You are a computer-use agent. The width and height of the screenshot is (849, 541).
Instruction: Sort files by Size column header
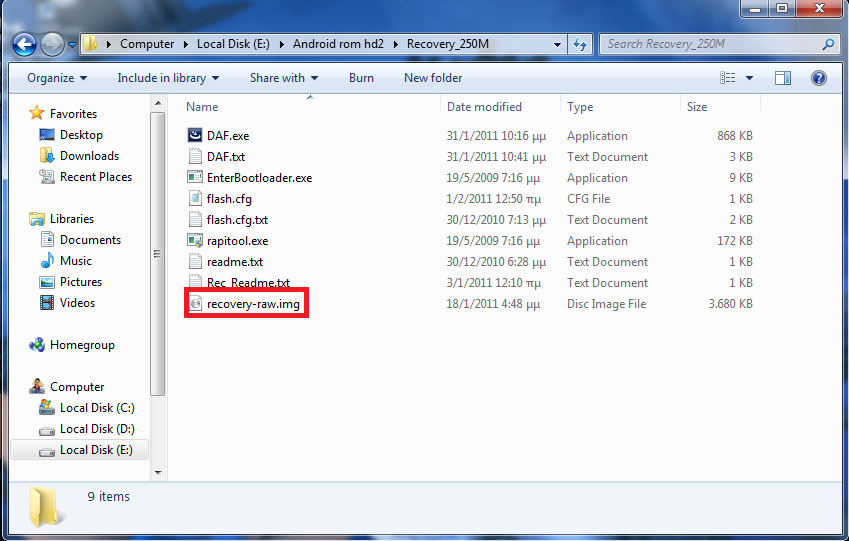point(697,107)
